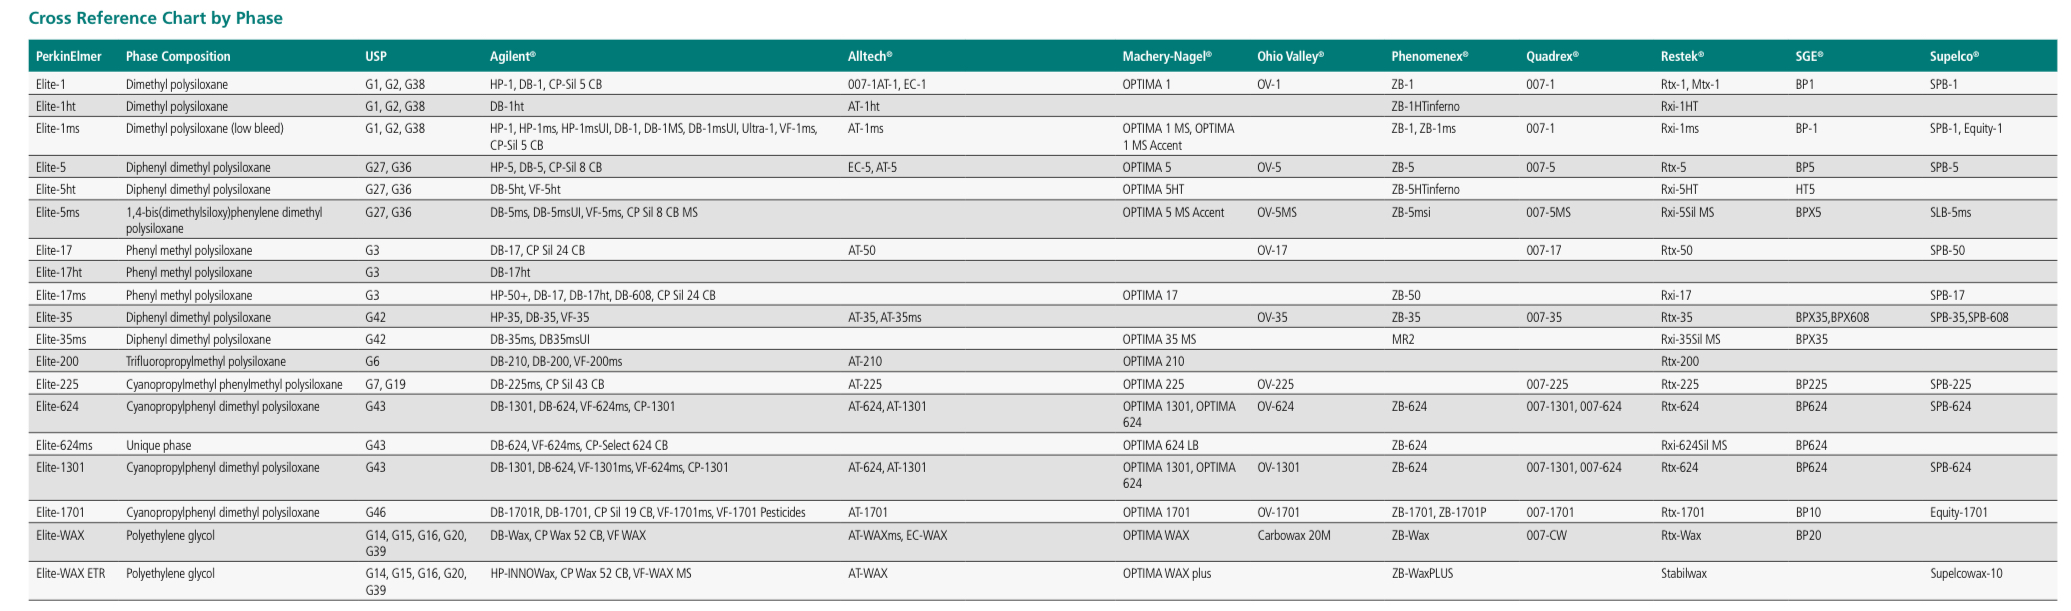
Task: Select the 'SPB-50' Supelco cell
Action: [1947, 251]
